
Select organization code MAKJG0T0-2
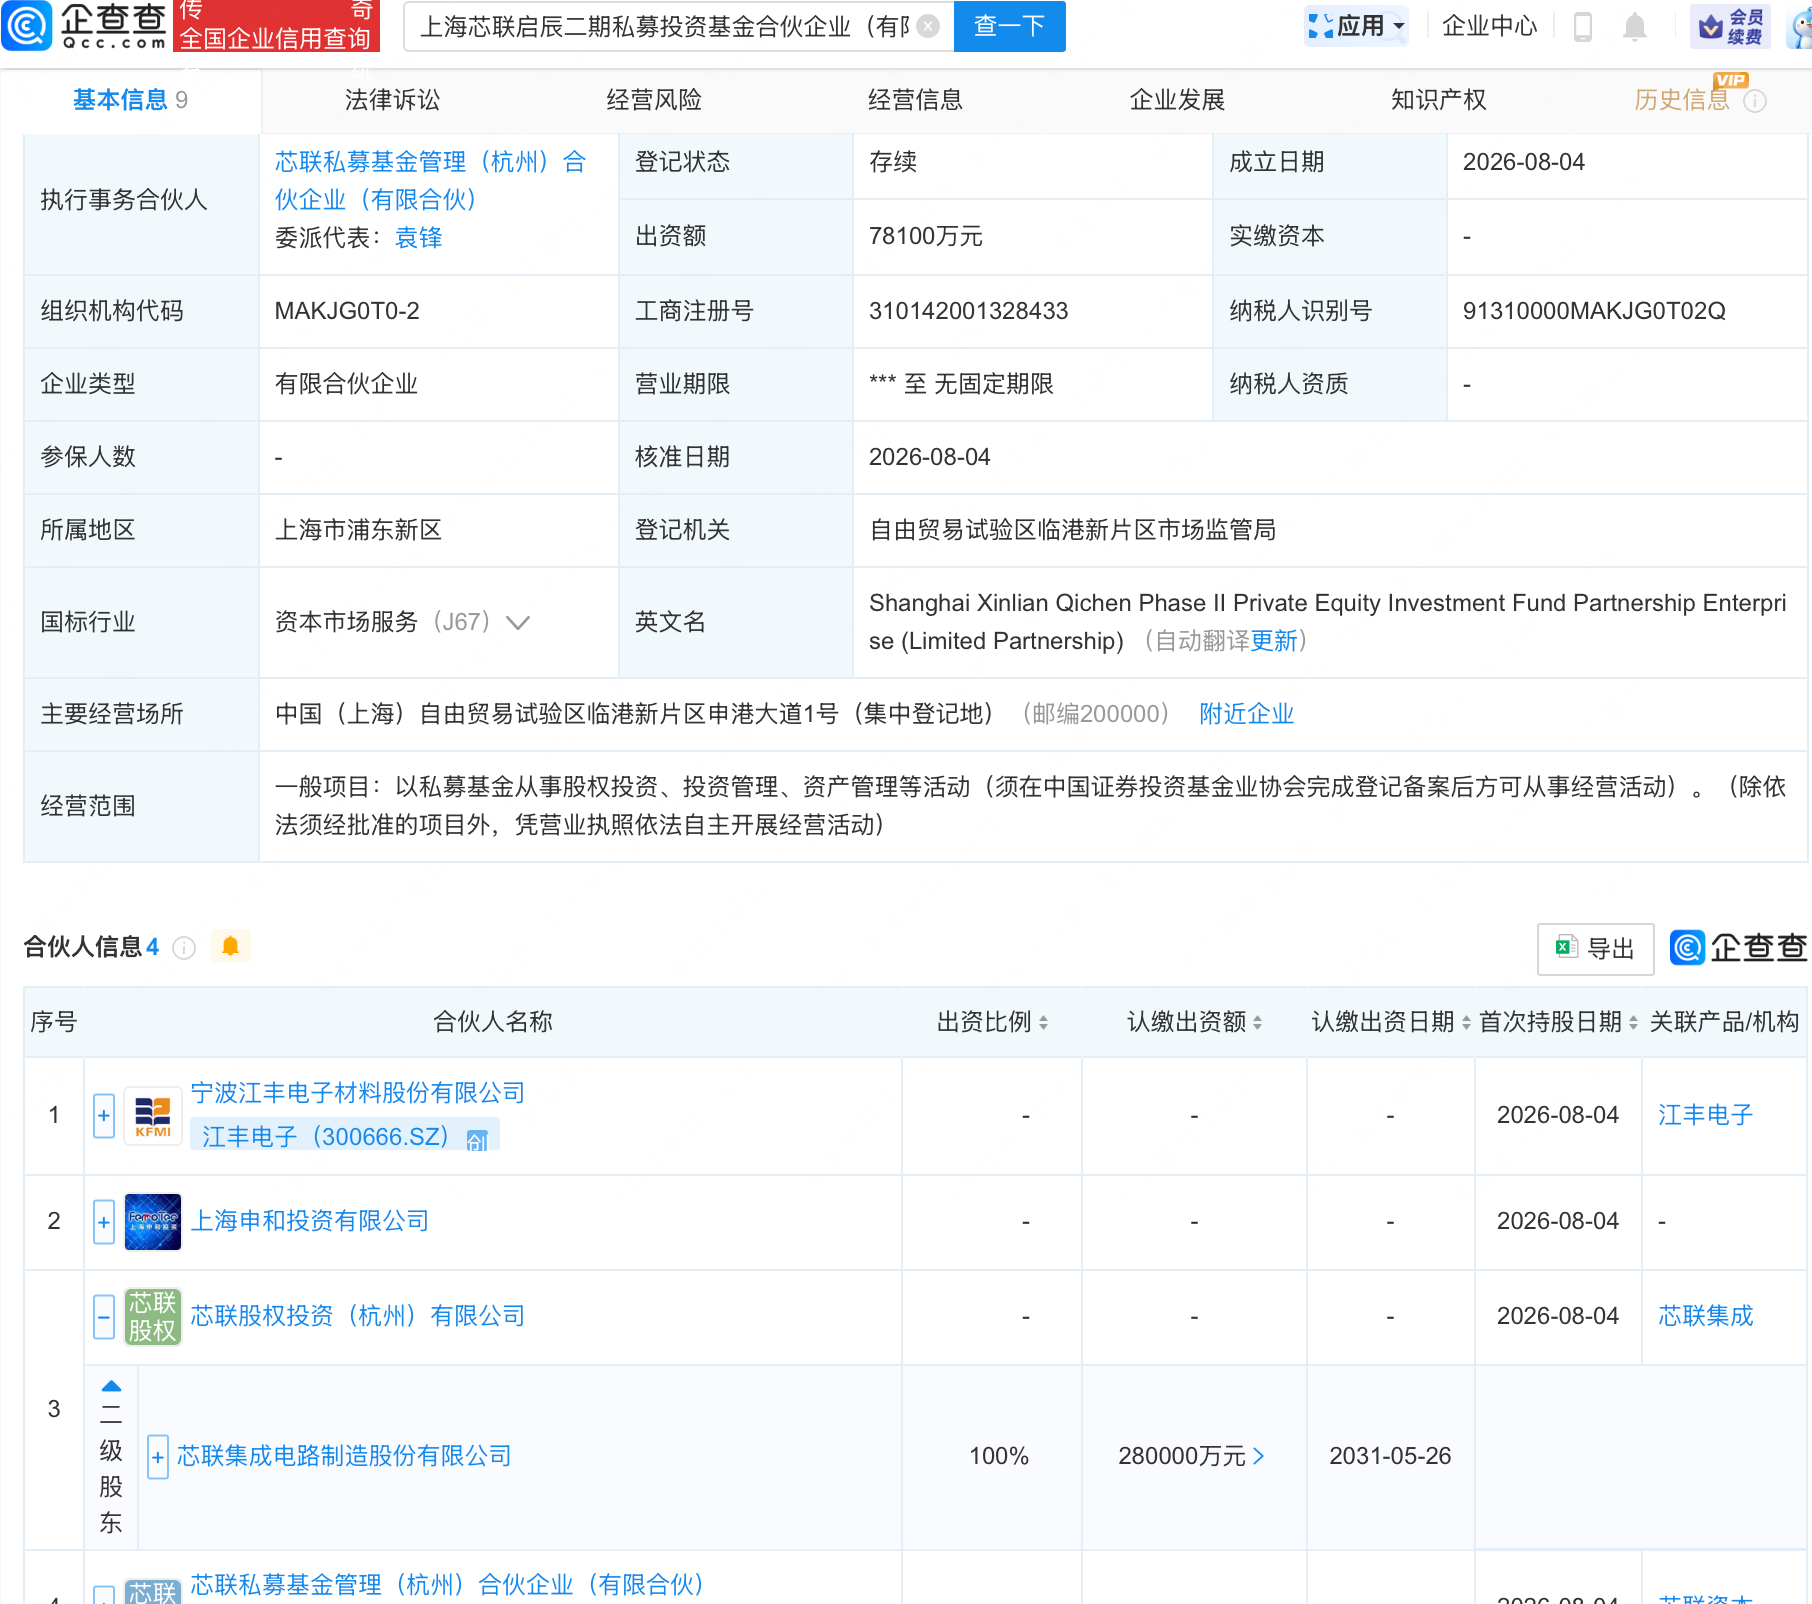click(347, 311)
